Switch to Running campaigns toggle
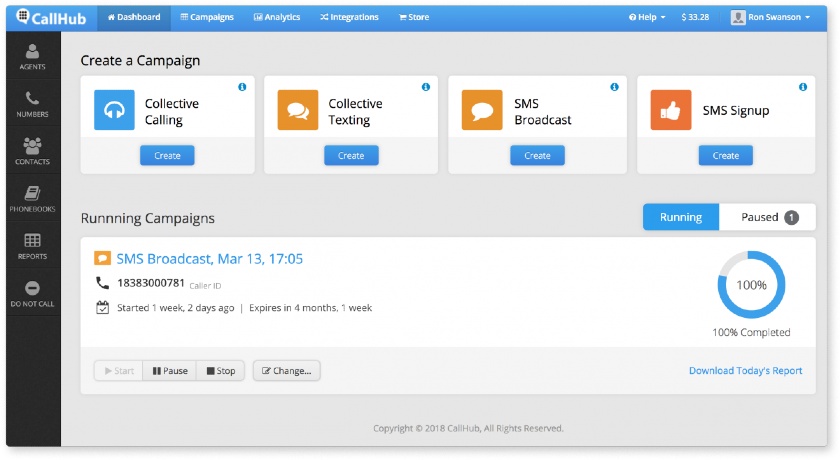Viewport: 840px width, 460px height. coord(681,217)
